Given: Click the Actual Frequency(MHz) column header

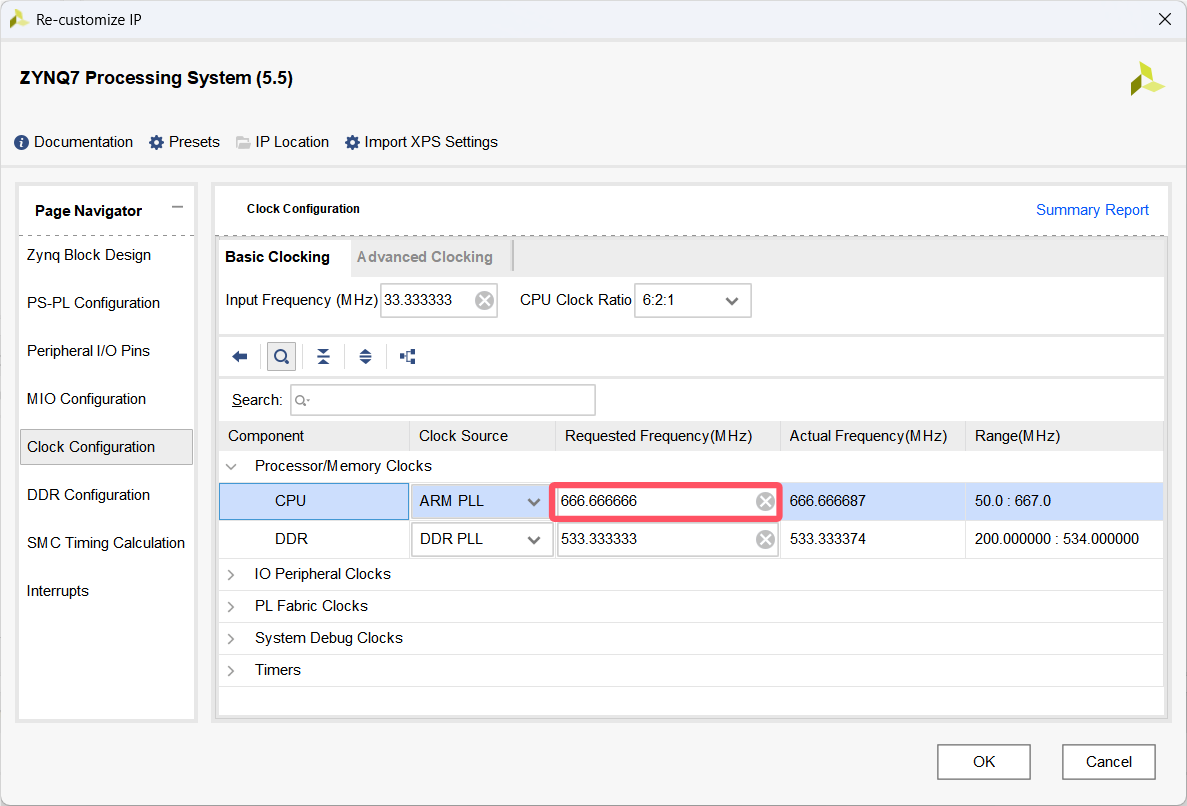Looking at the screenshot, I should (x=873, y=436).
